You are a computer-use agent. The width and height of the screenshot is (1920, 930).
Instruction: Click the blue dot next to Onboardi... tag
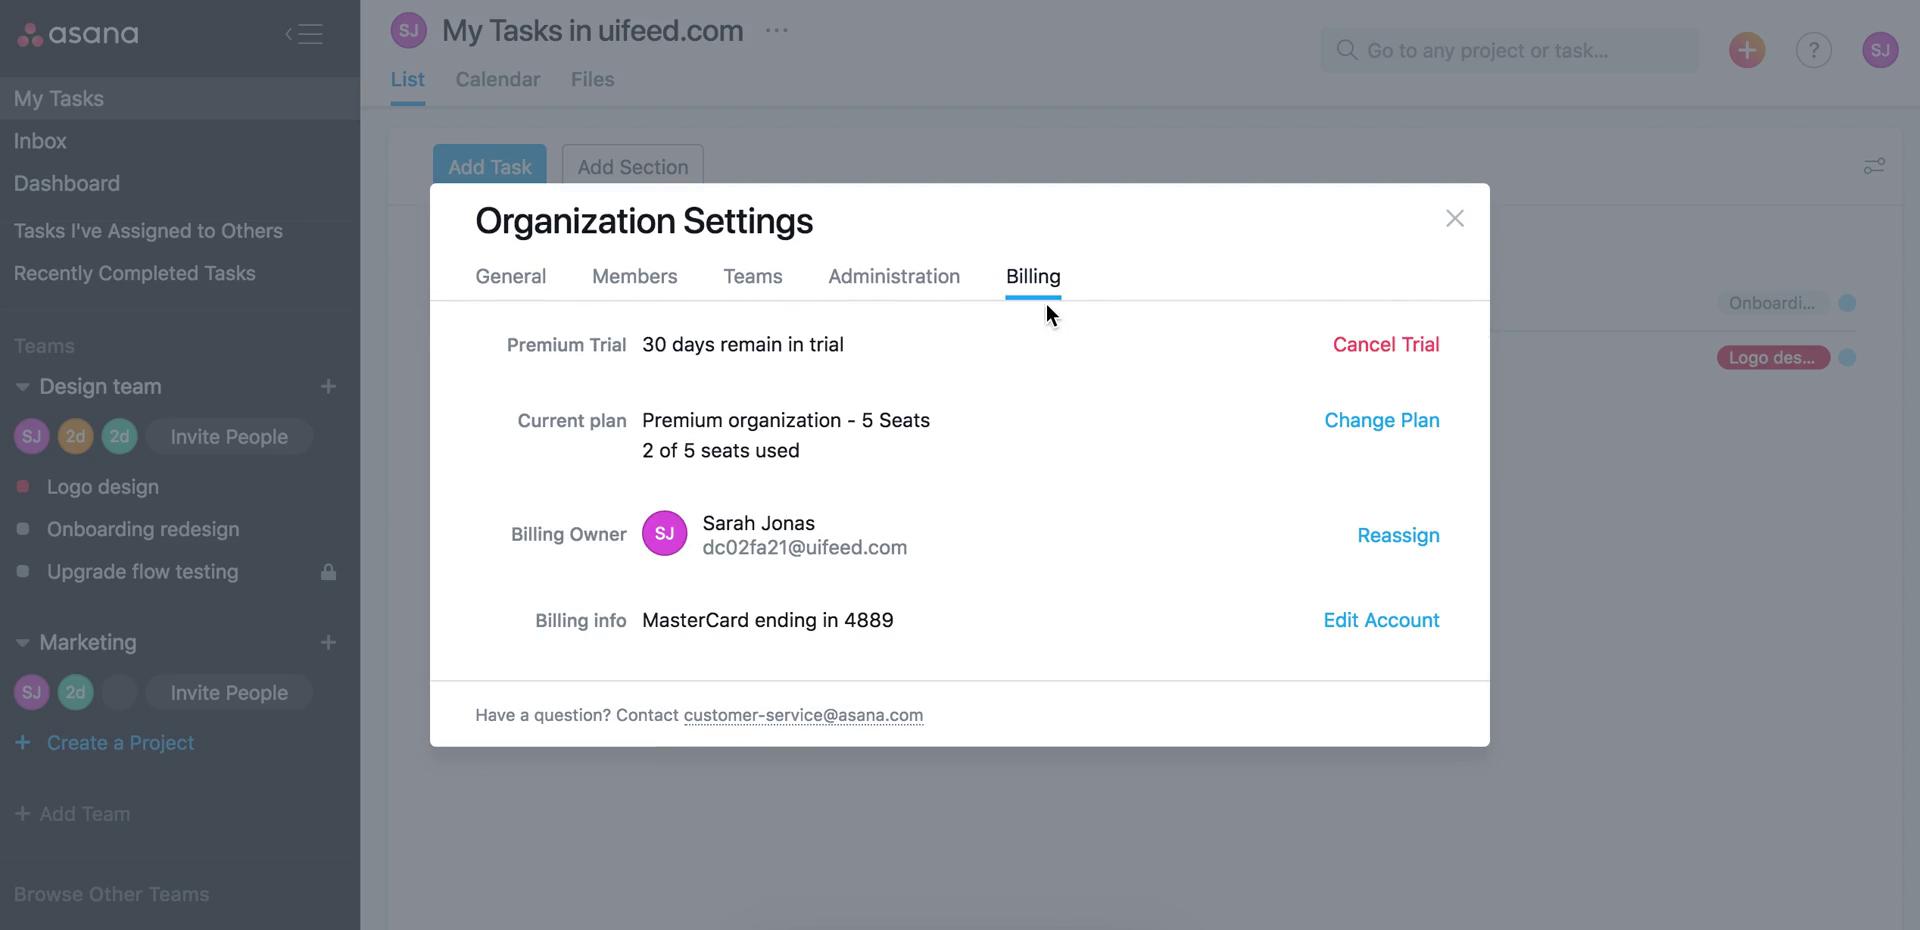pyautogui.click(x=1847, y=303)
